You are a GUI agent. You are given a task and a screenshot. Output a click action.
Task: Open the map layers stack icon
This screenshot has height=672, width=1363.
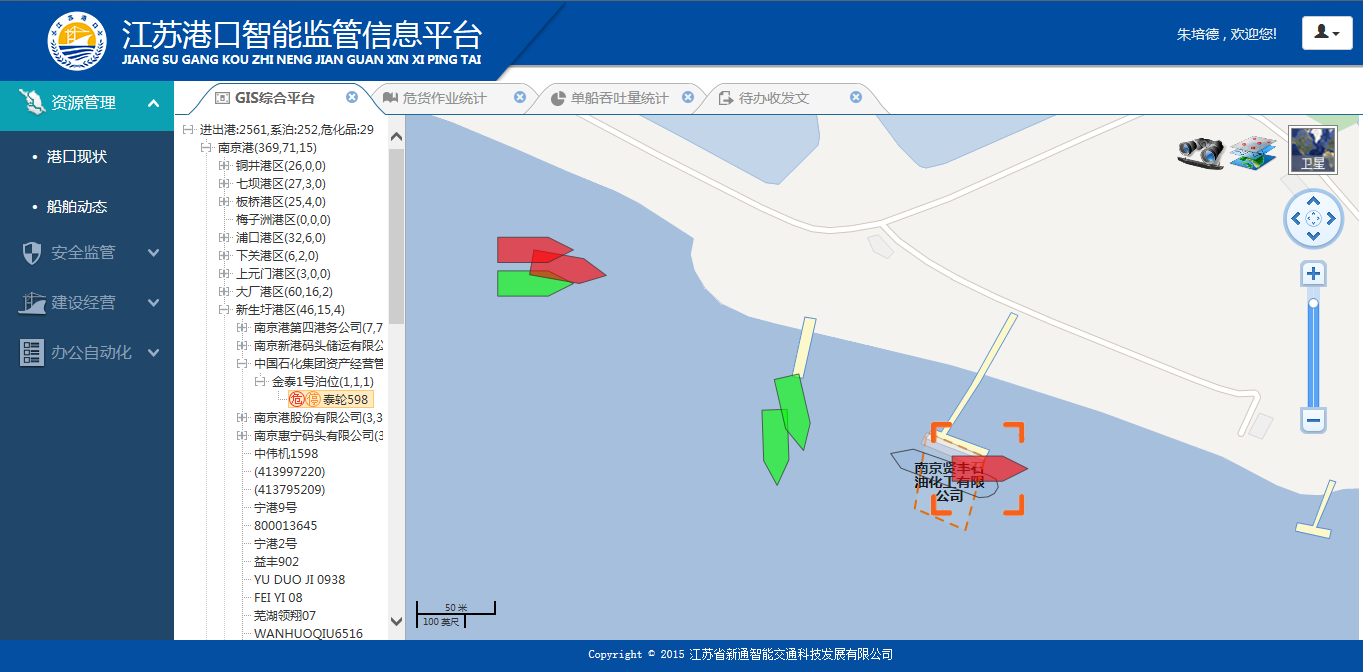coord(1253,153)
